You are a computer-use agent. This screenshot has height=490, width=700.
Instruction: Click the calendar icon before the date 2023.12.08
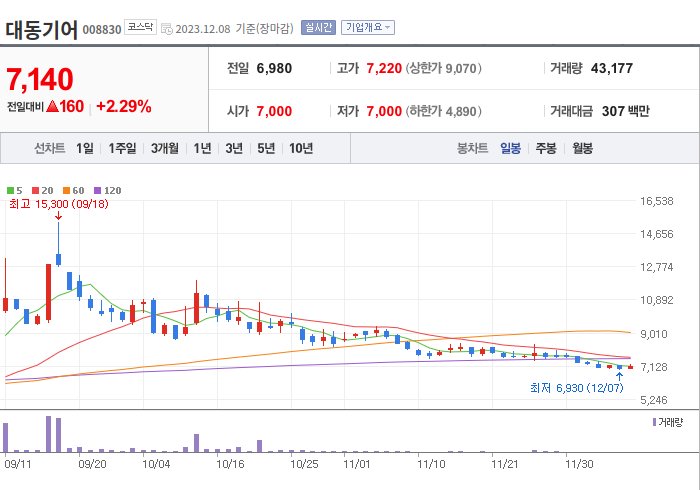click(x=167, y=29)
